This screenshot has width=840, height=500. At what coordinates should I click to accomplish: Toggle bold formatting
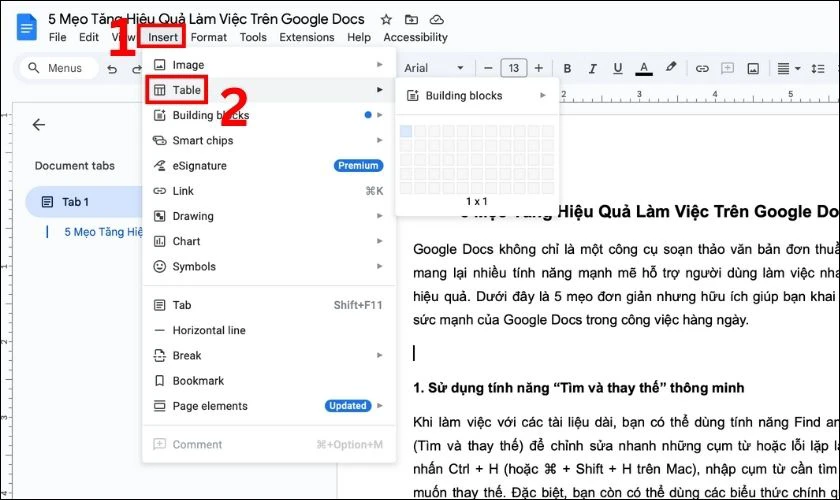(567, 69)
